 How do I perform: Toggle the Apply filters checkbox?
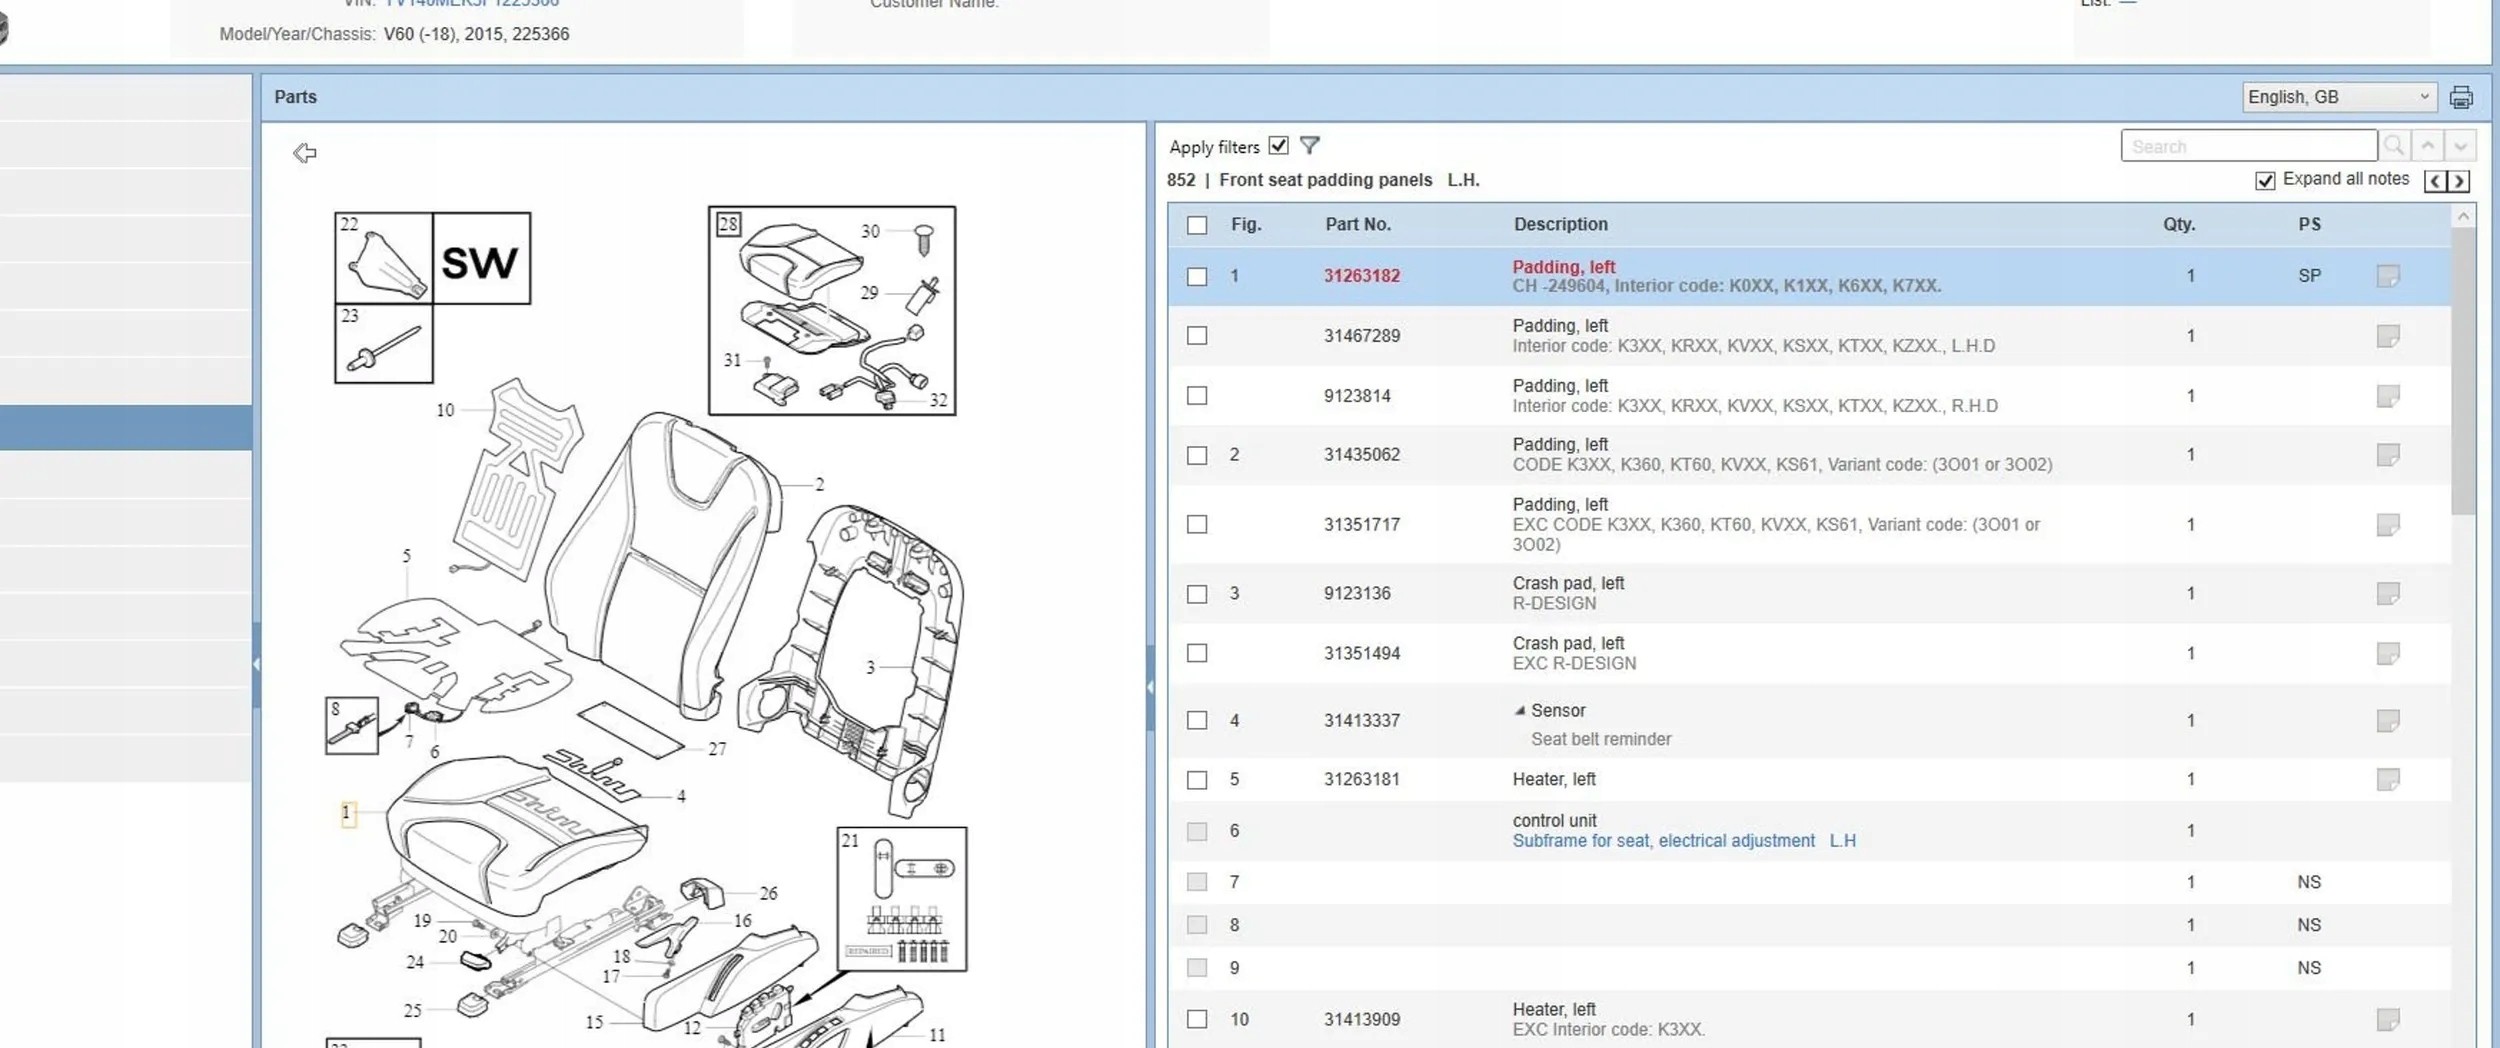1278,146
